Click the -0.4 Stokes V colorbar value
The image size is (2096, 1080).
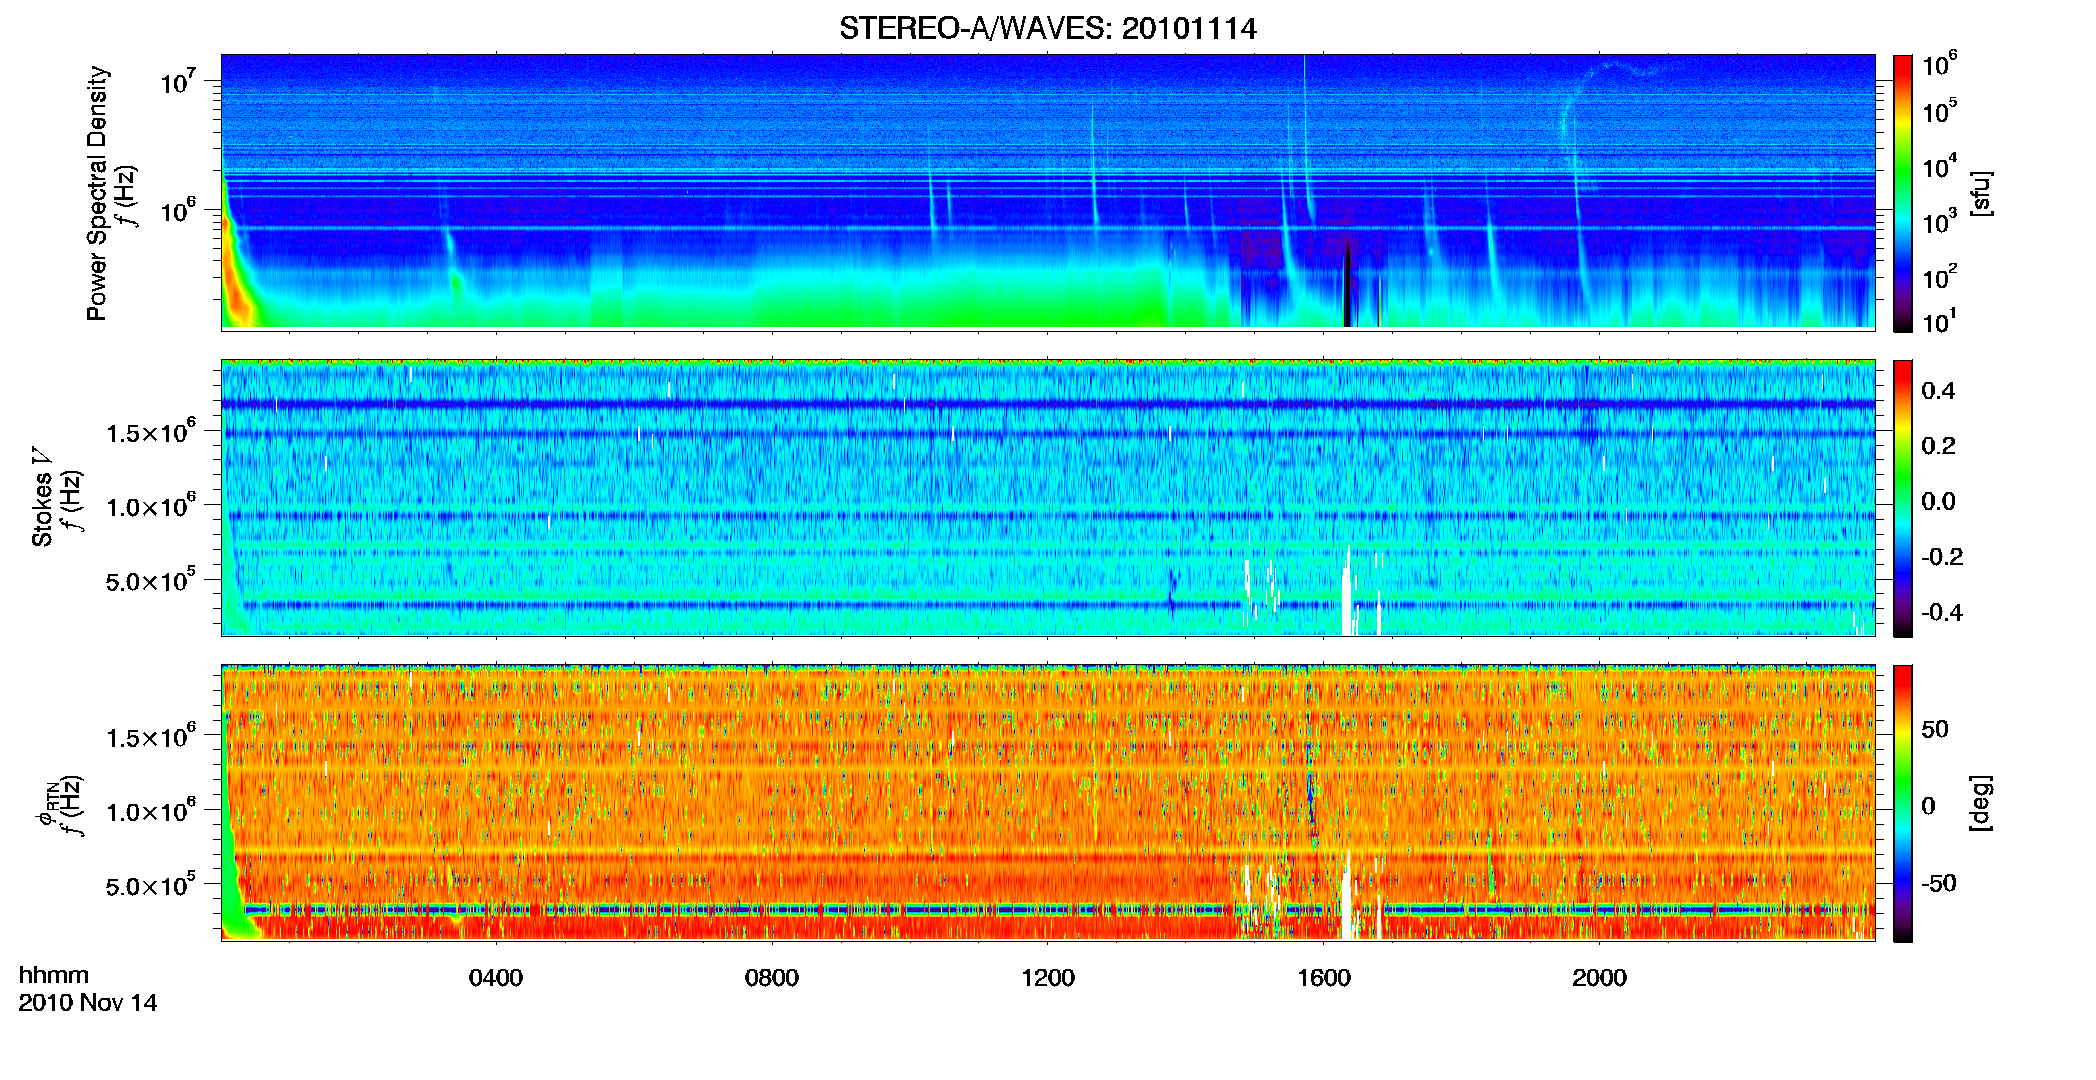[1940, 612]
